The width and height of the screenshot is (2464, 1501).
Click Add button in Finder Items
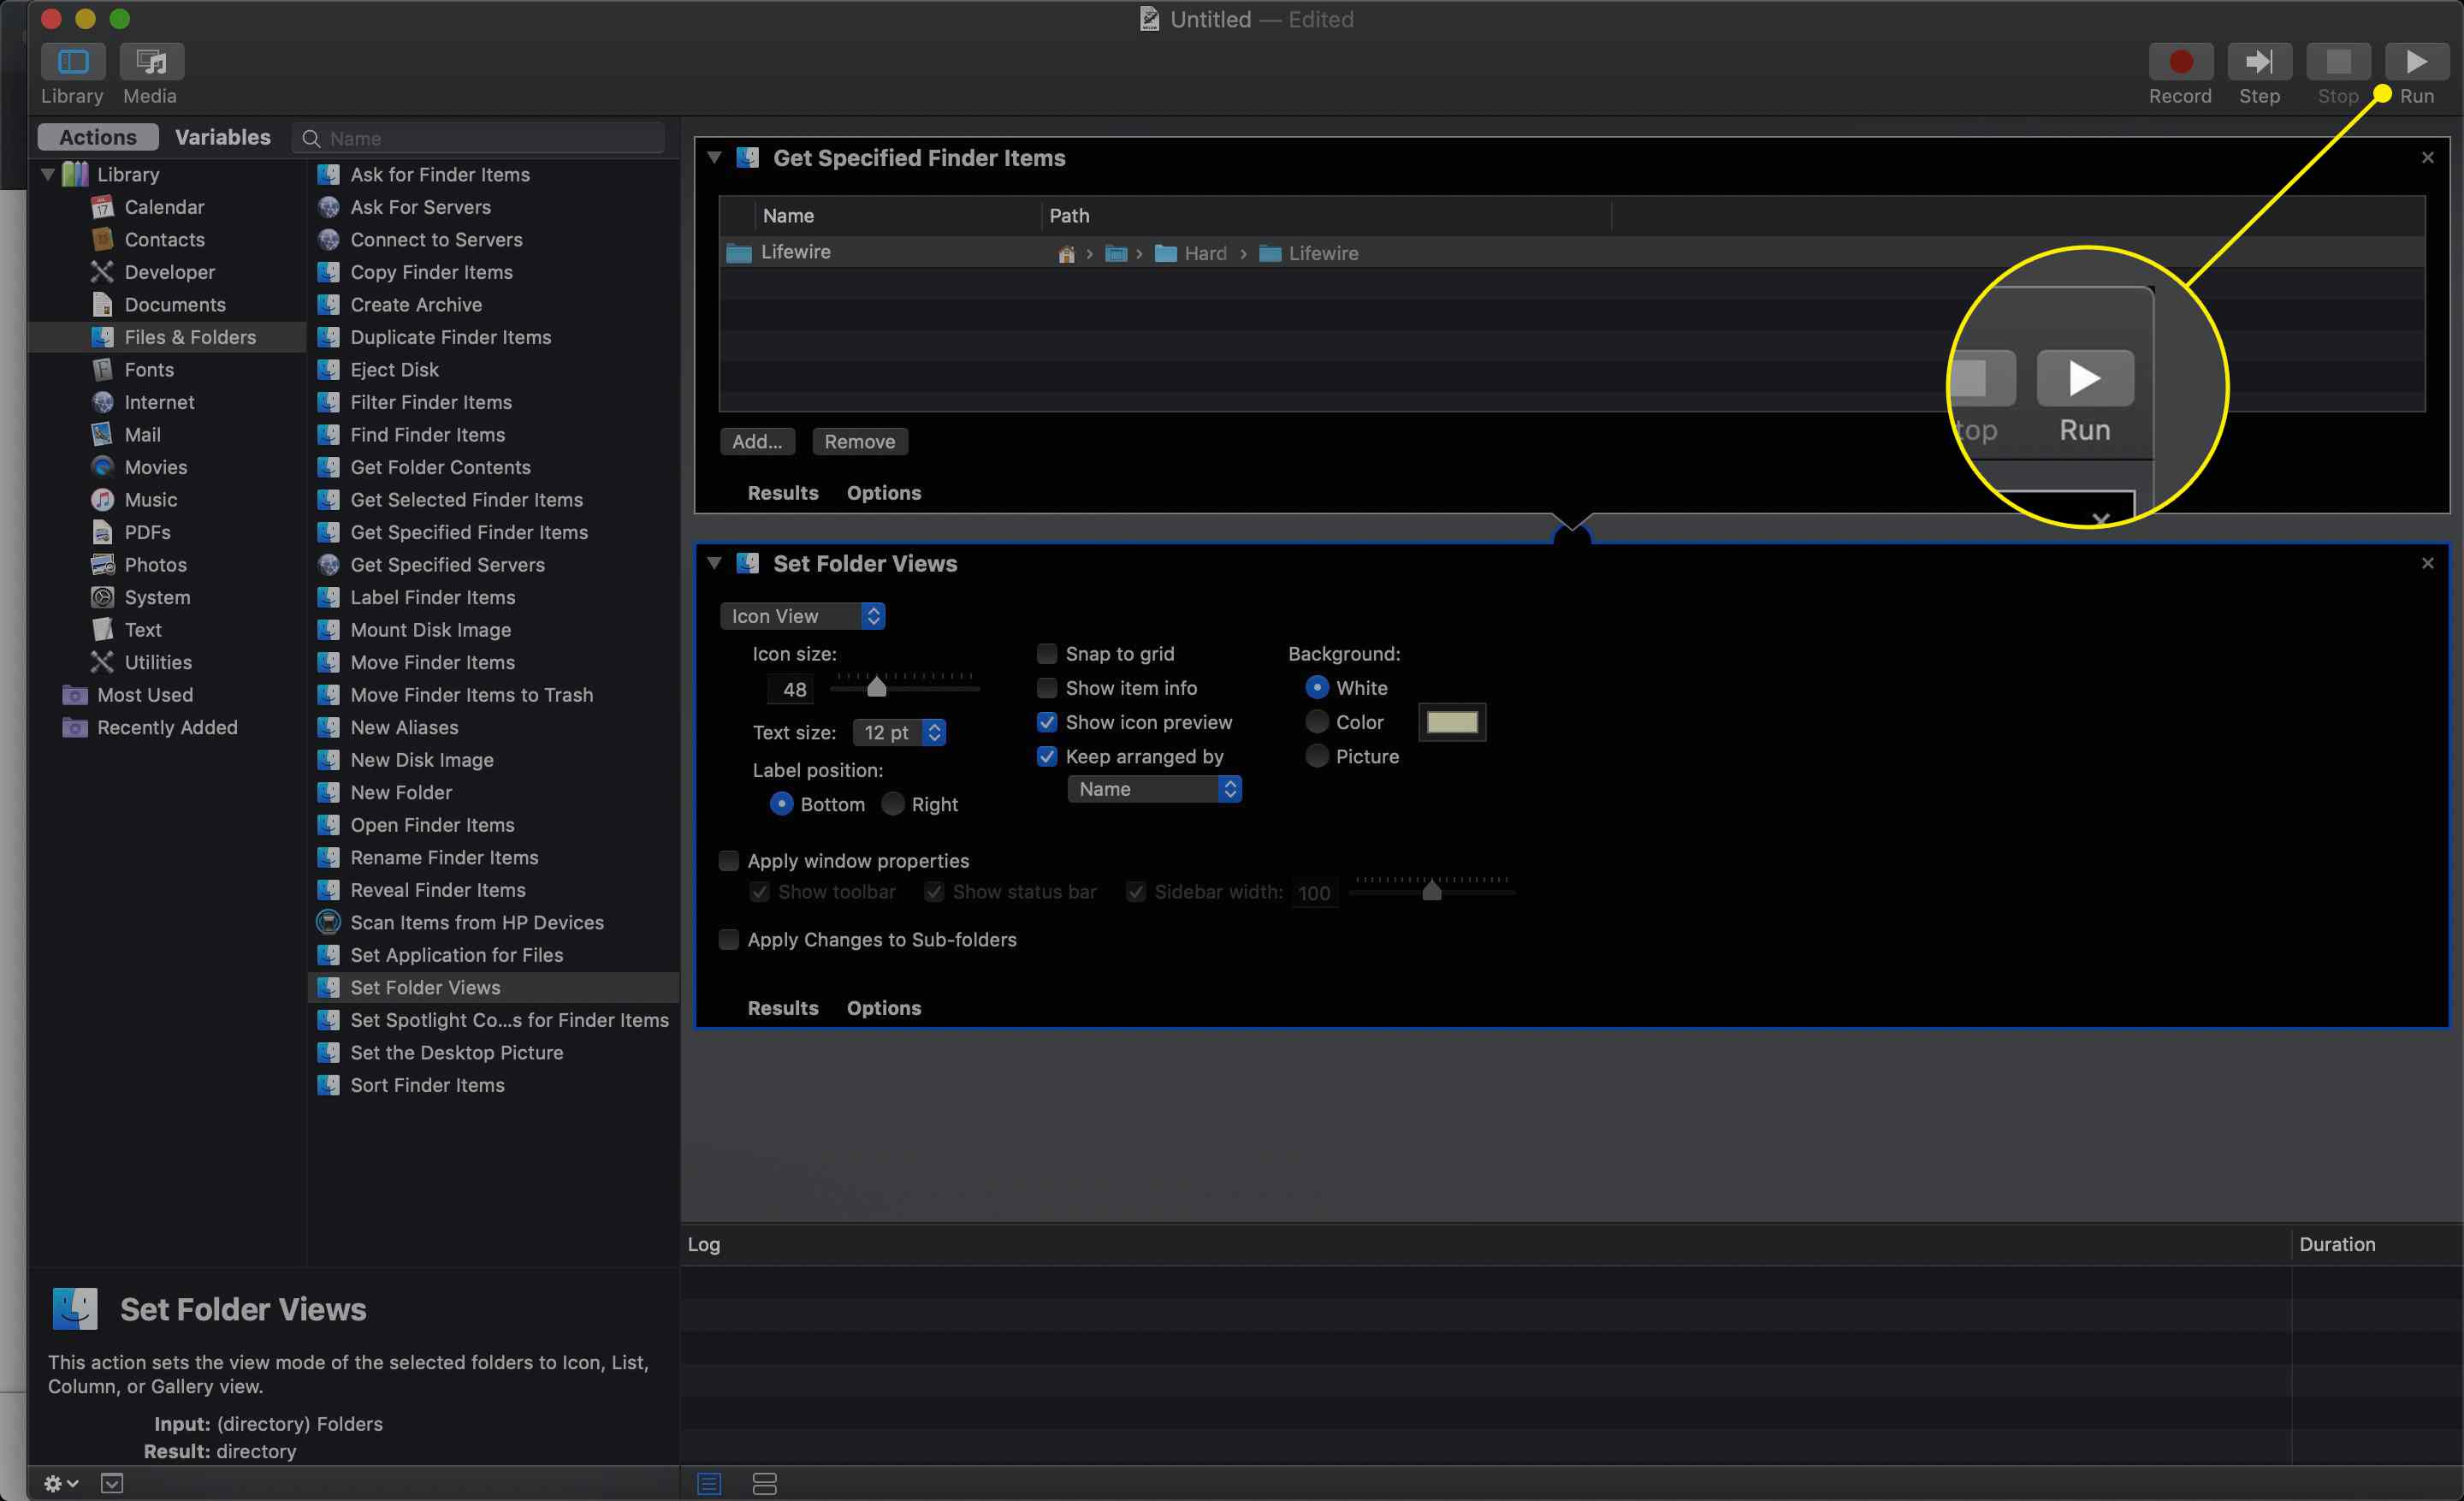click(x=757, y=440)
